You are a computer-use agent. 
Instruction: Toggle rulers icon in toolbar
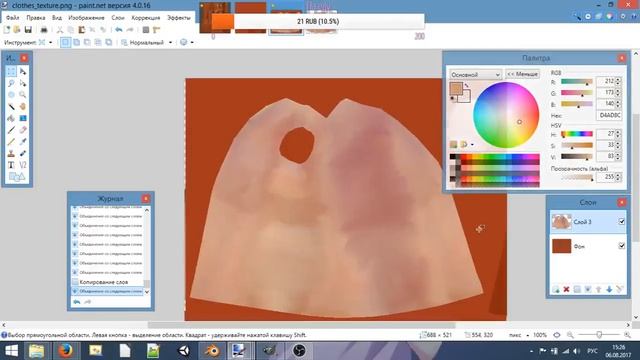156,30
